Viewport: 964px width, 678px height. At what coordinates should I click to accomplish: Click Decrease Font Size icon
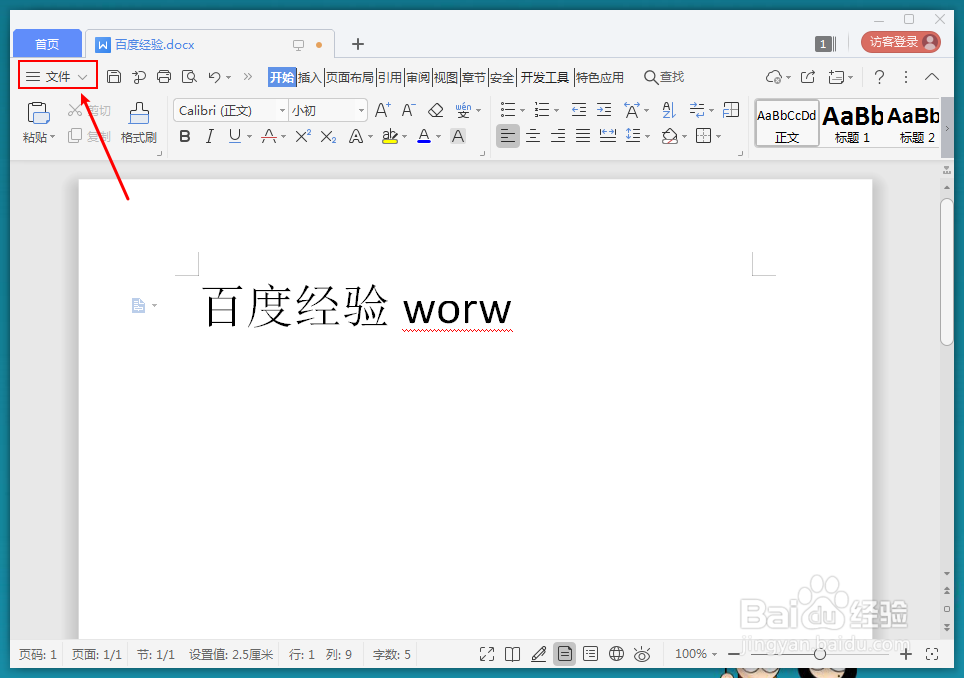click(x=408, y=110)
